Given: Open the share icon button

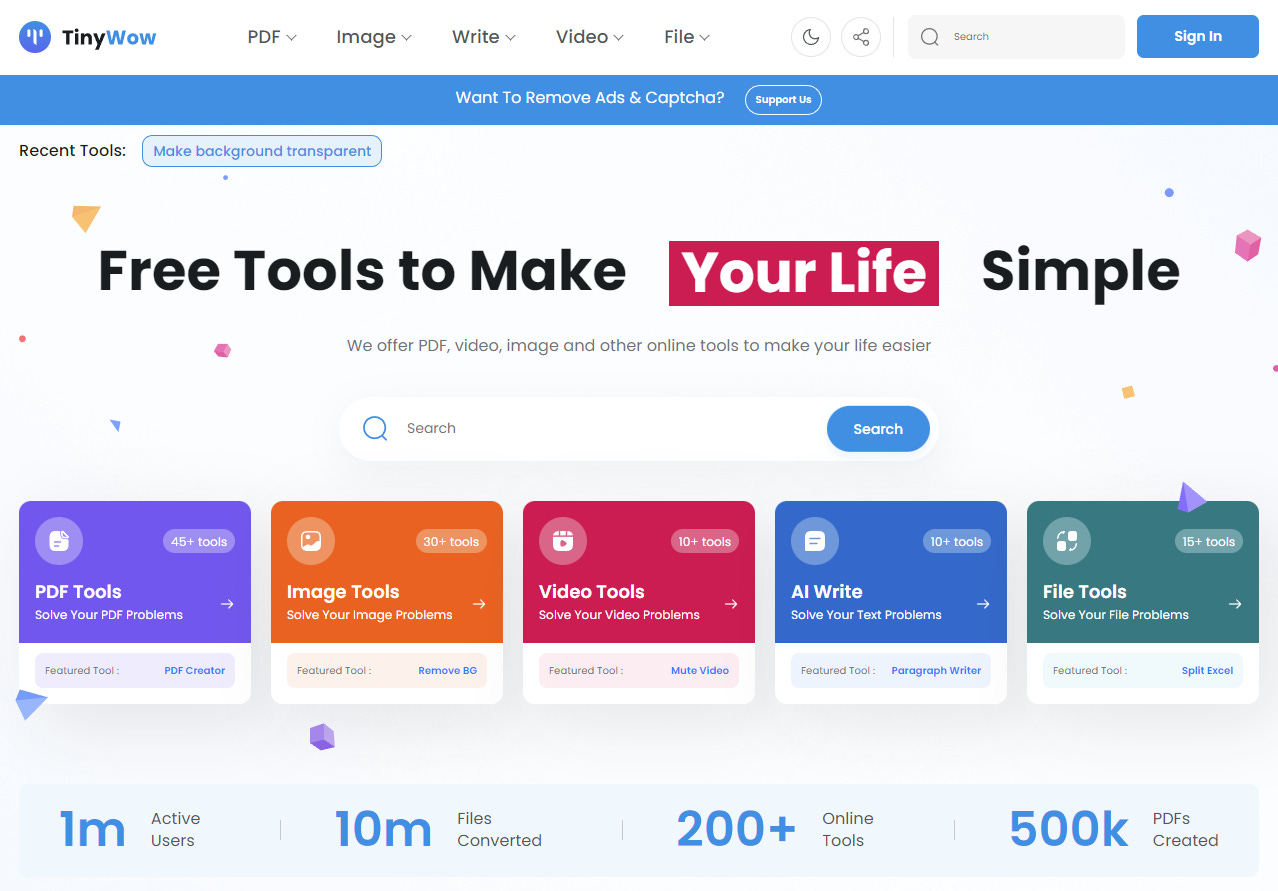Looking at the screenshot, I should (x=861, y=37).
